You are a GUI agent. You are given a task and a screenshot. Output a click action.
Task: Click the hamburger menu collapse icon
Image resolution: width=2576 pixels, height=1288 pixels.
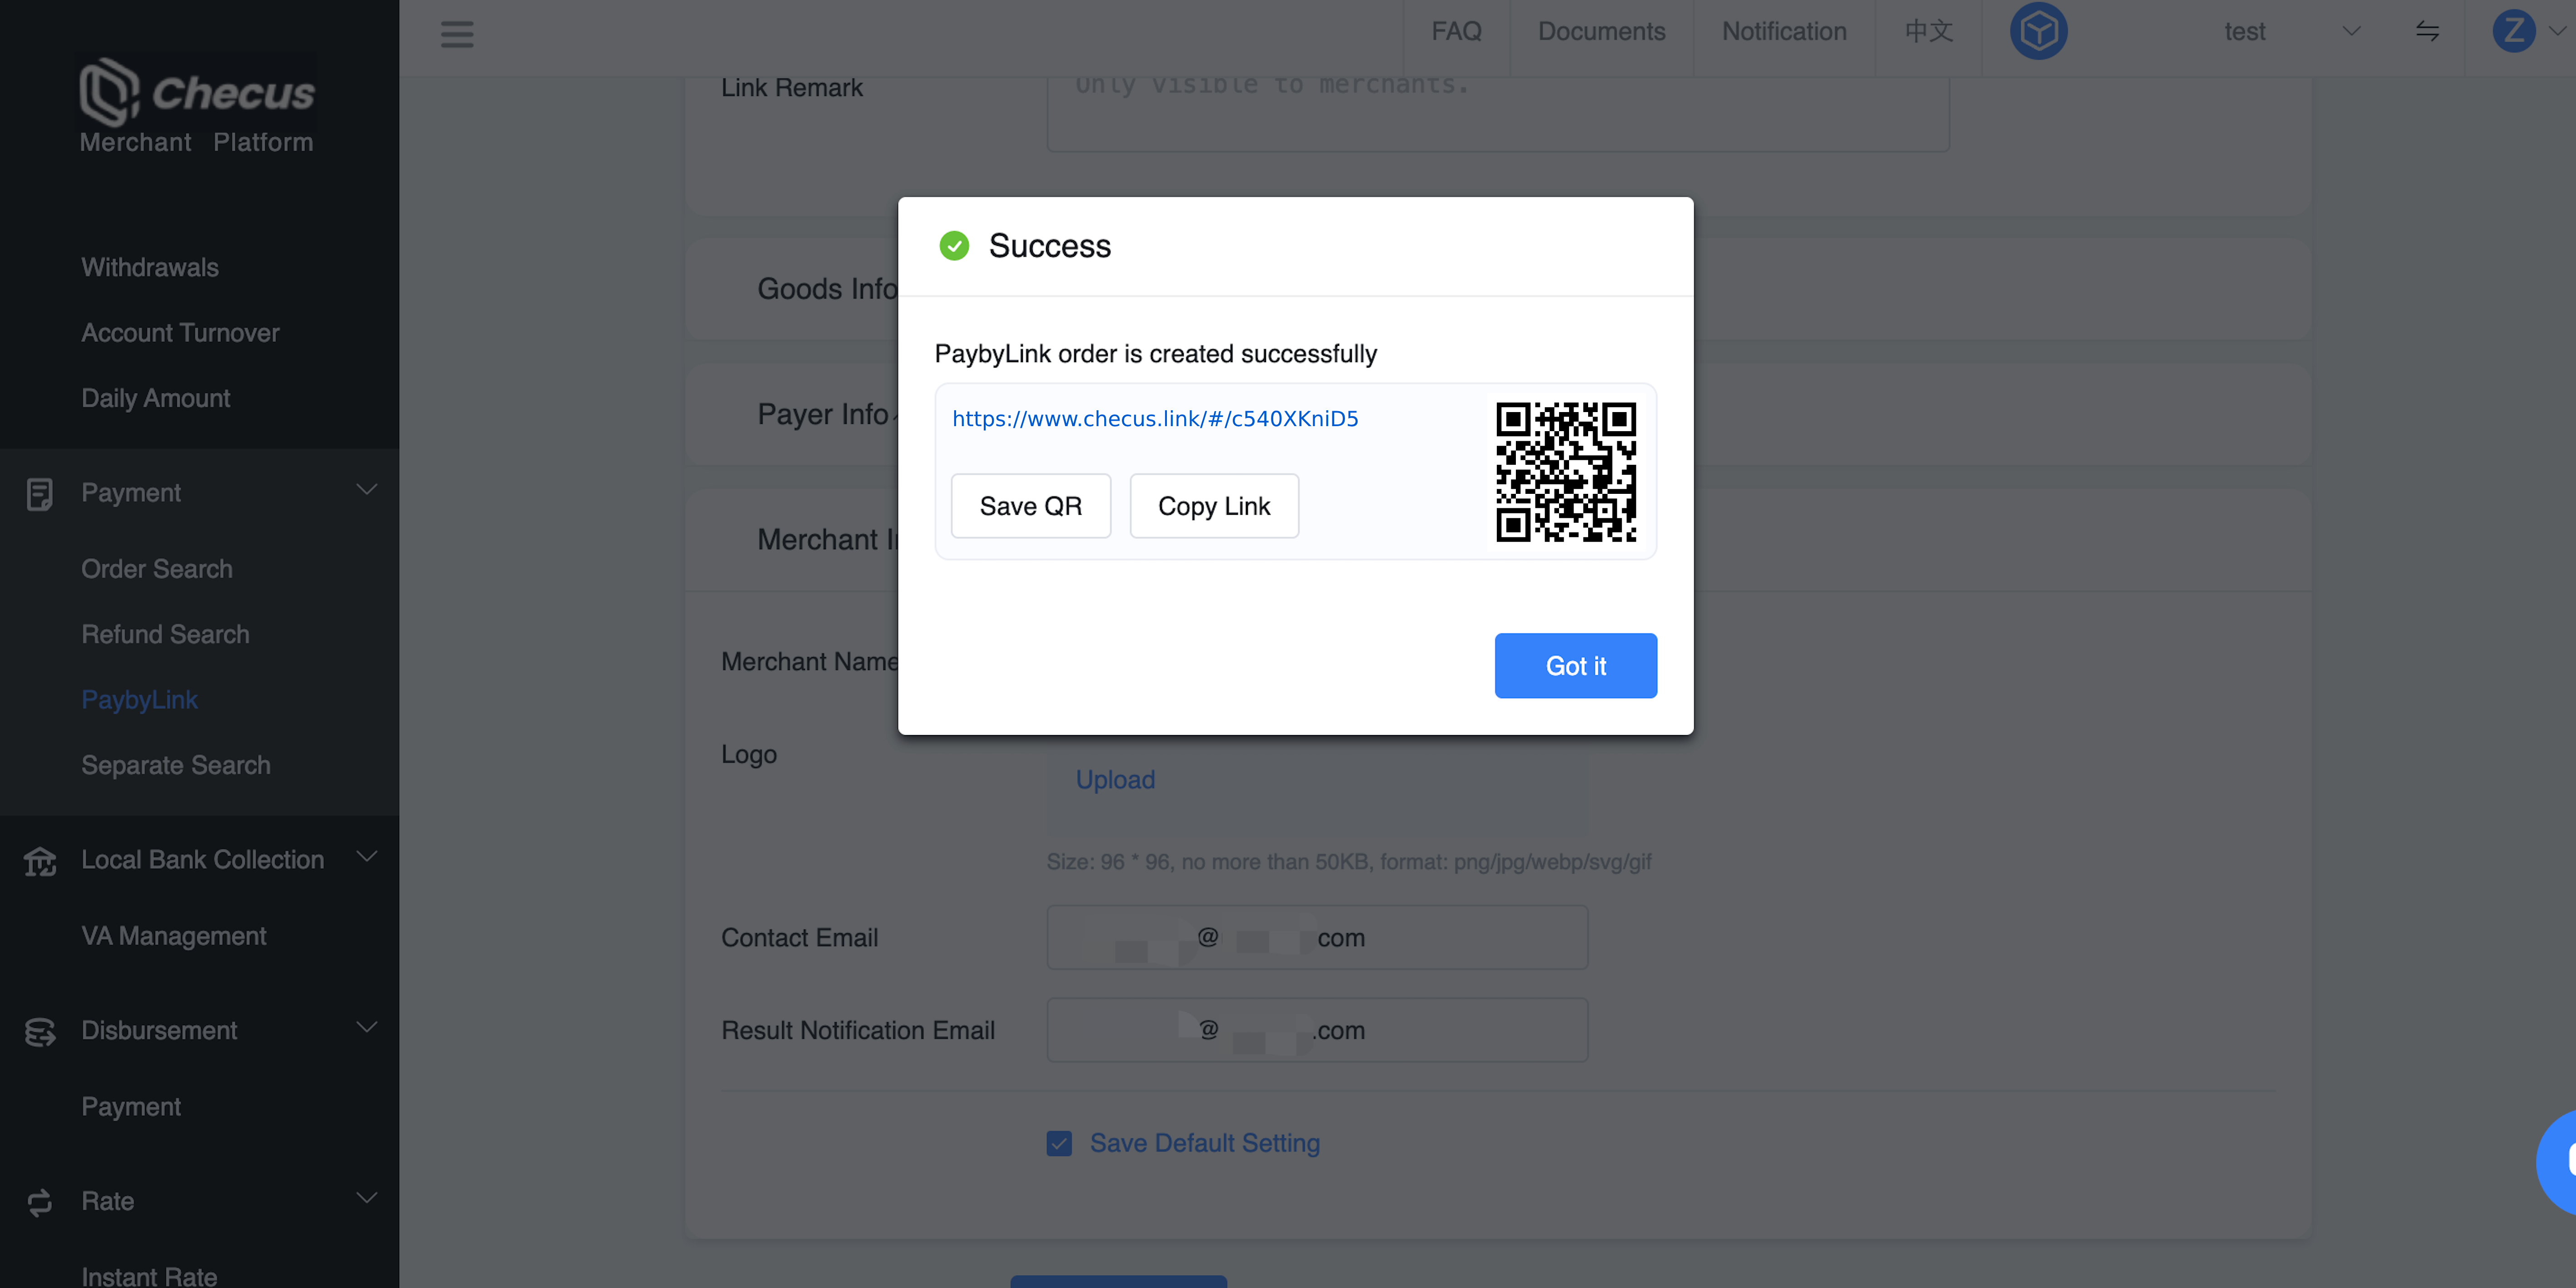[457, 34]
